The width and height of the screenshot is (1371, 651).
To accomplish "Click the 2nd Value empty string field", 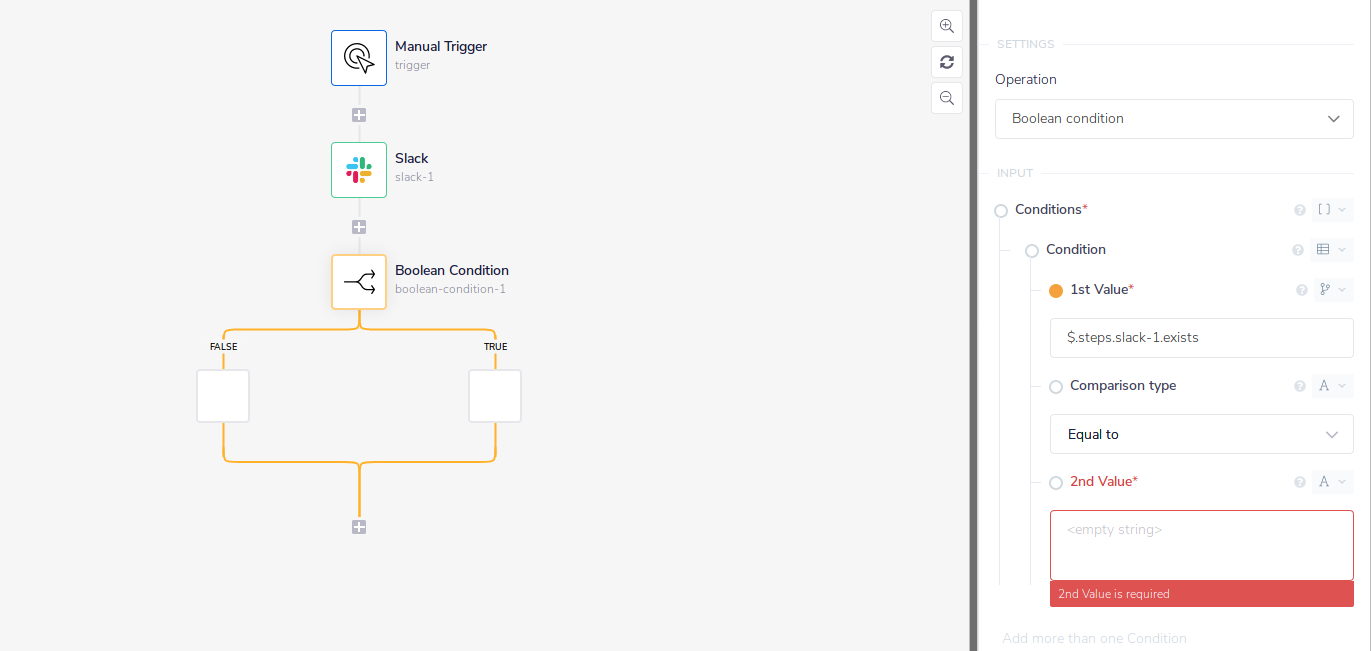I will pos(1201,545).
